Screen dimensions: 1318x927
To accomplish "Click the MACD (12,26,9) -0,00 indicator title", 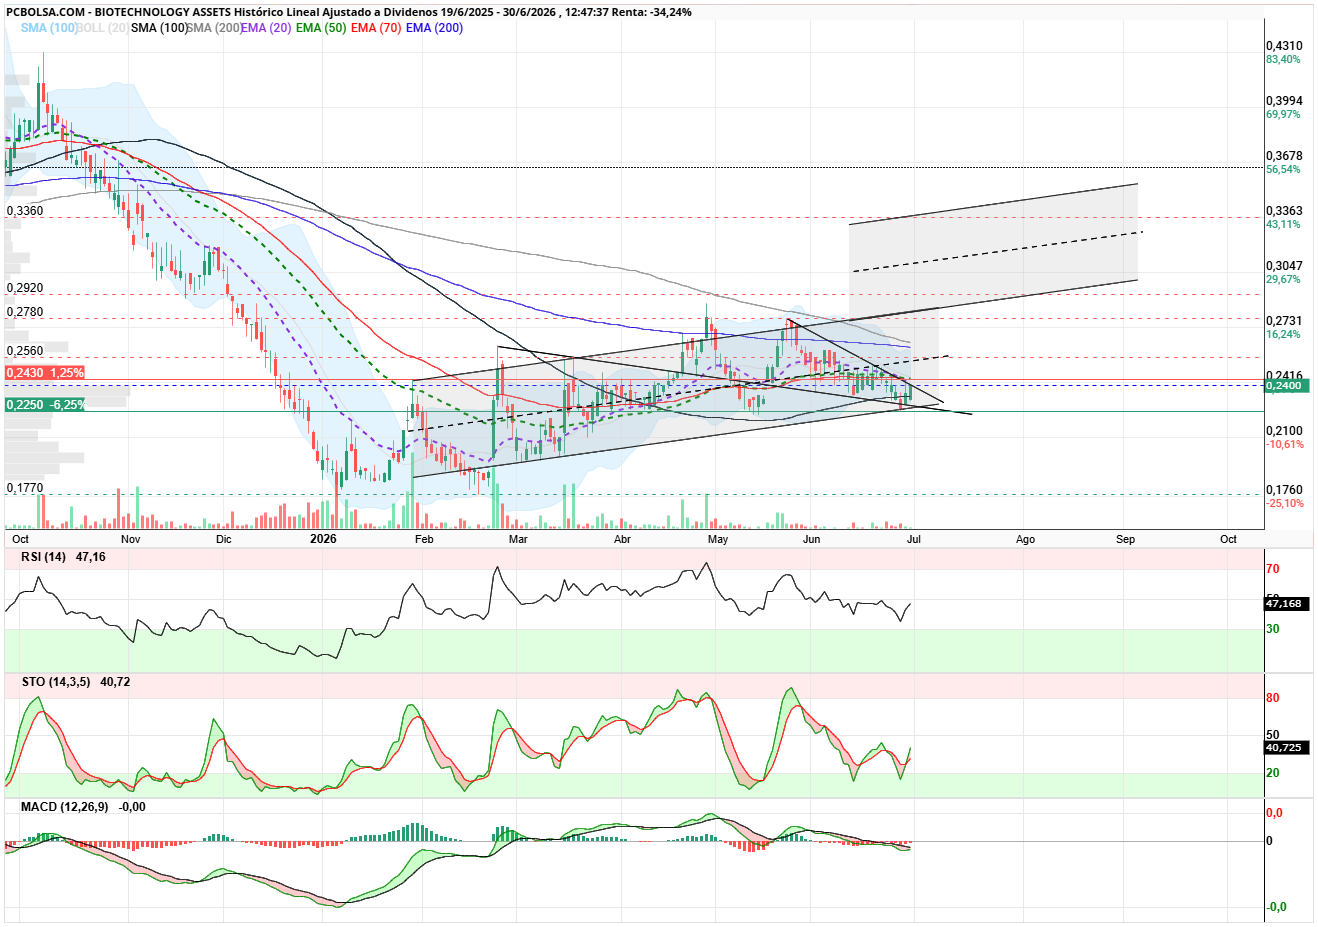I will point(83,807).
